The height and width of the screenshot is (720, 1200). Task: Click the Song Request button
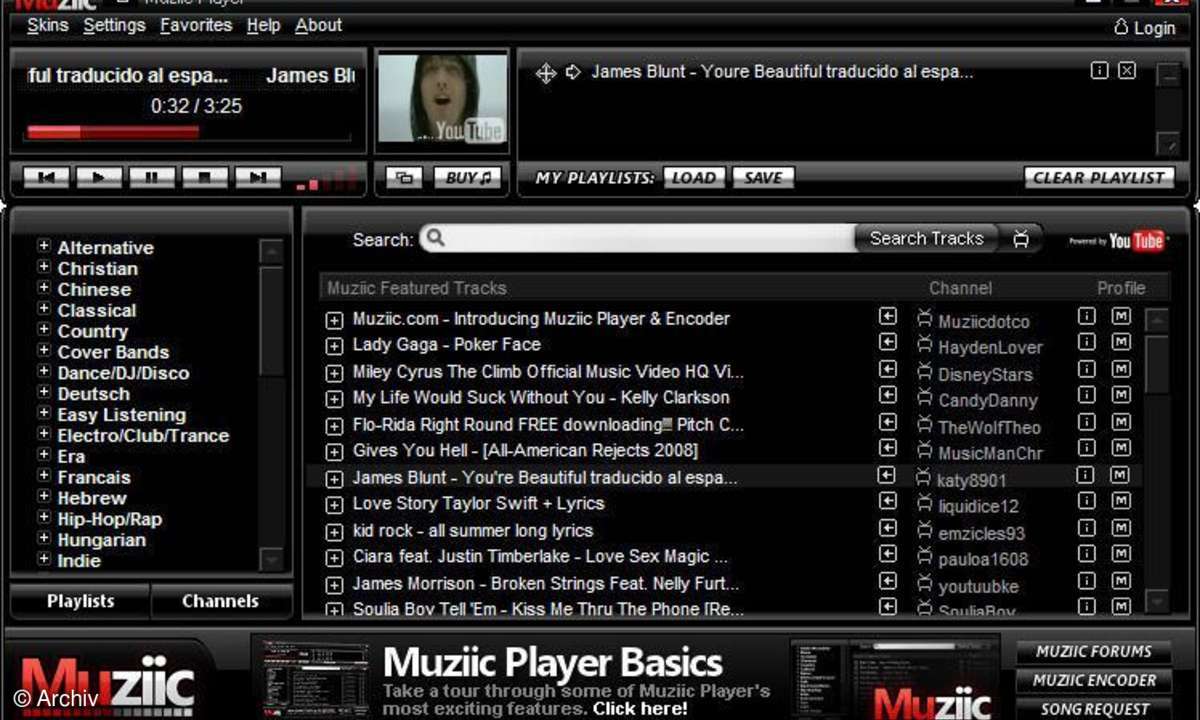[1094, 708]
